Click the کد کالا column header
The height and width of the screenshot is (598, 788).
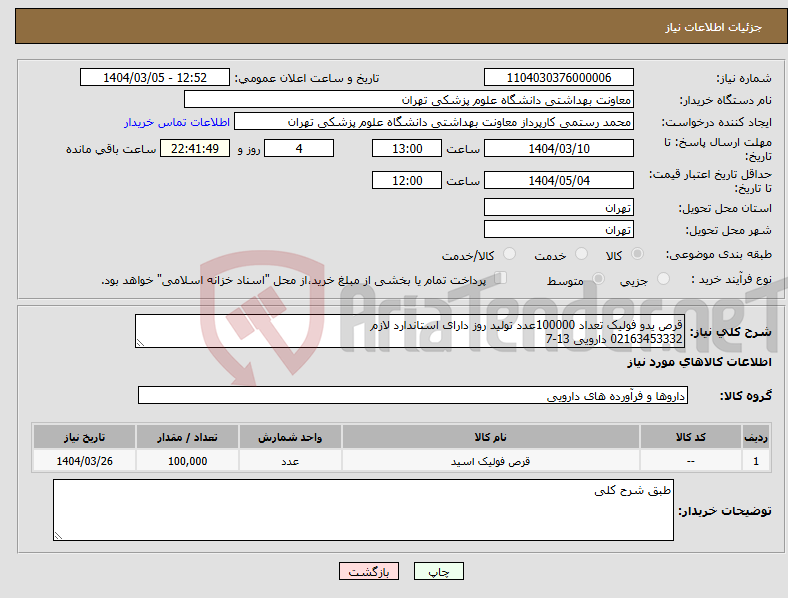(x=691, y=437)
